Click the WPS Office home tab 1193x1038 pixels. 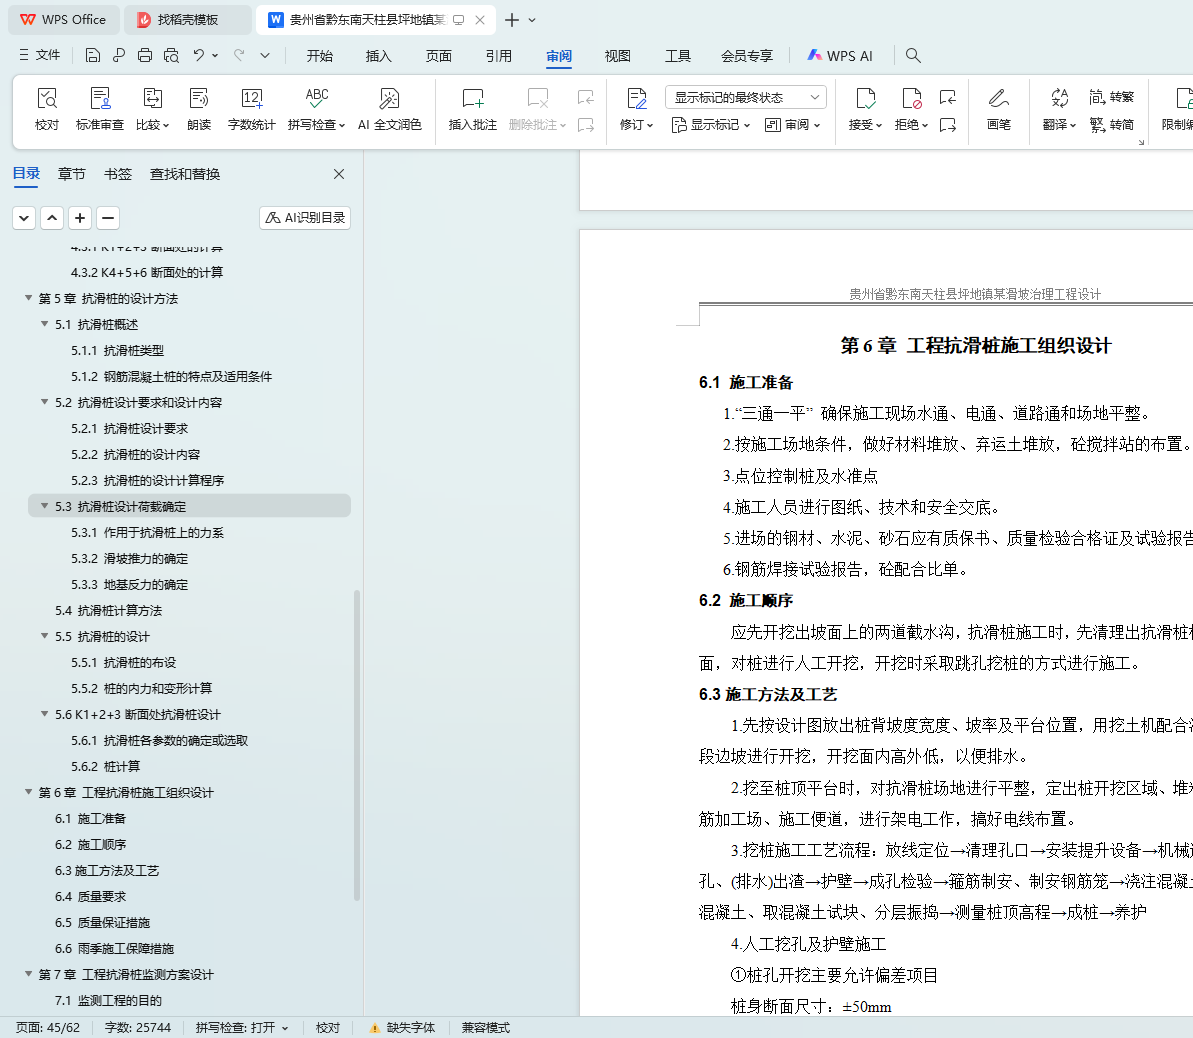[64, 20]
